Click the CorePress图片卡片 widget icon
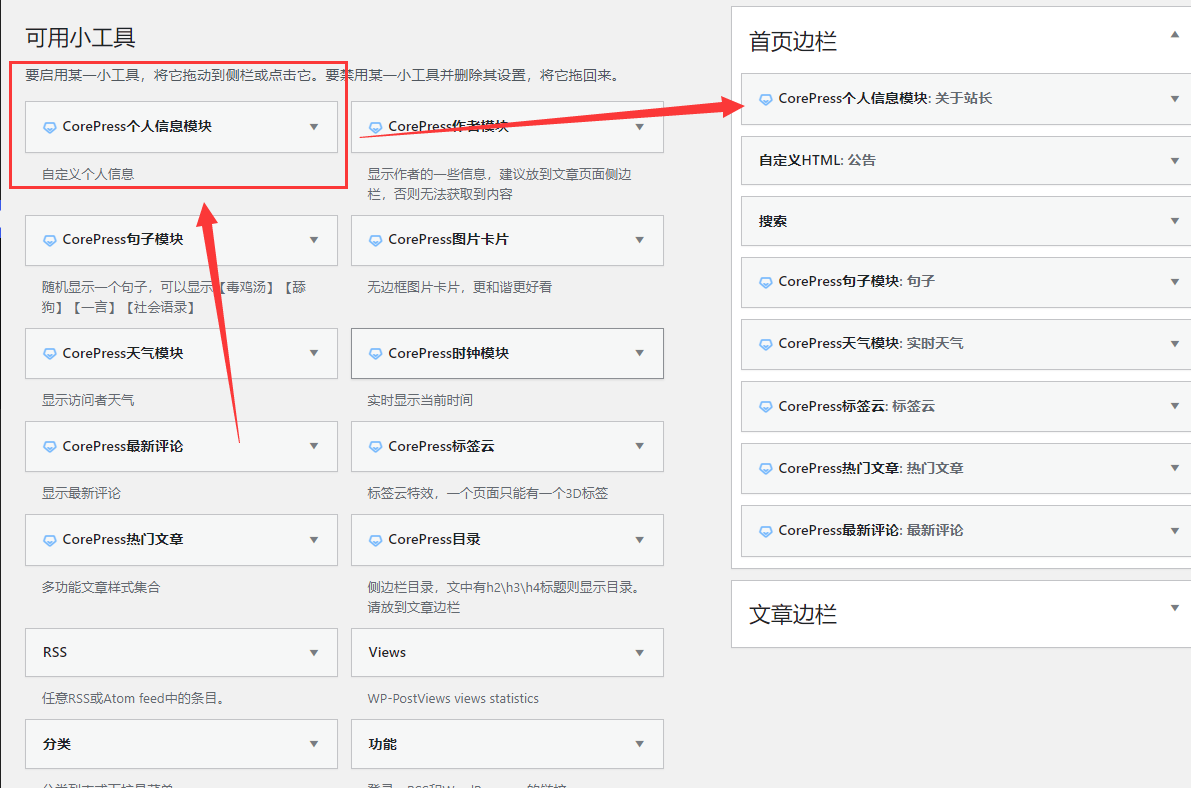Image resolution: width=1191 pixels, height=788 pixels. (x=375, y=240)
